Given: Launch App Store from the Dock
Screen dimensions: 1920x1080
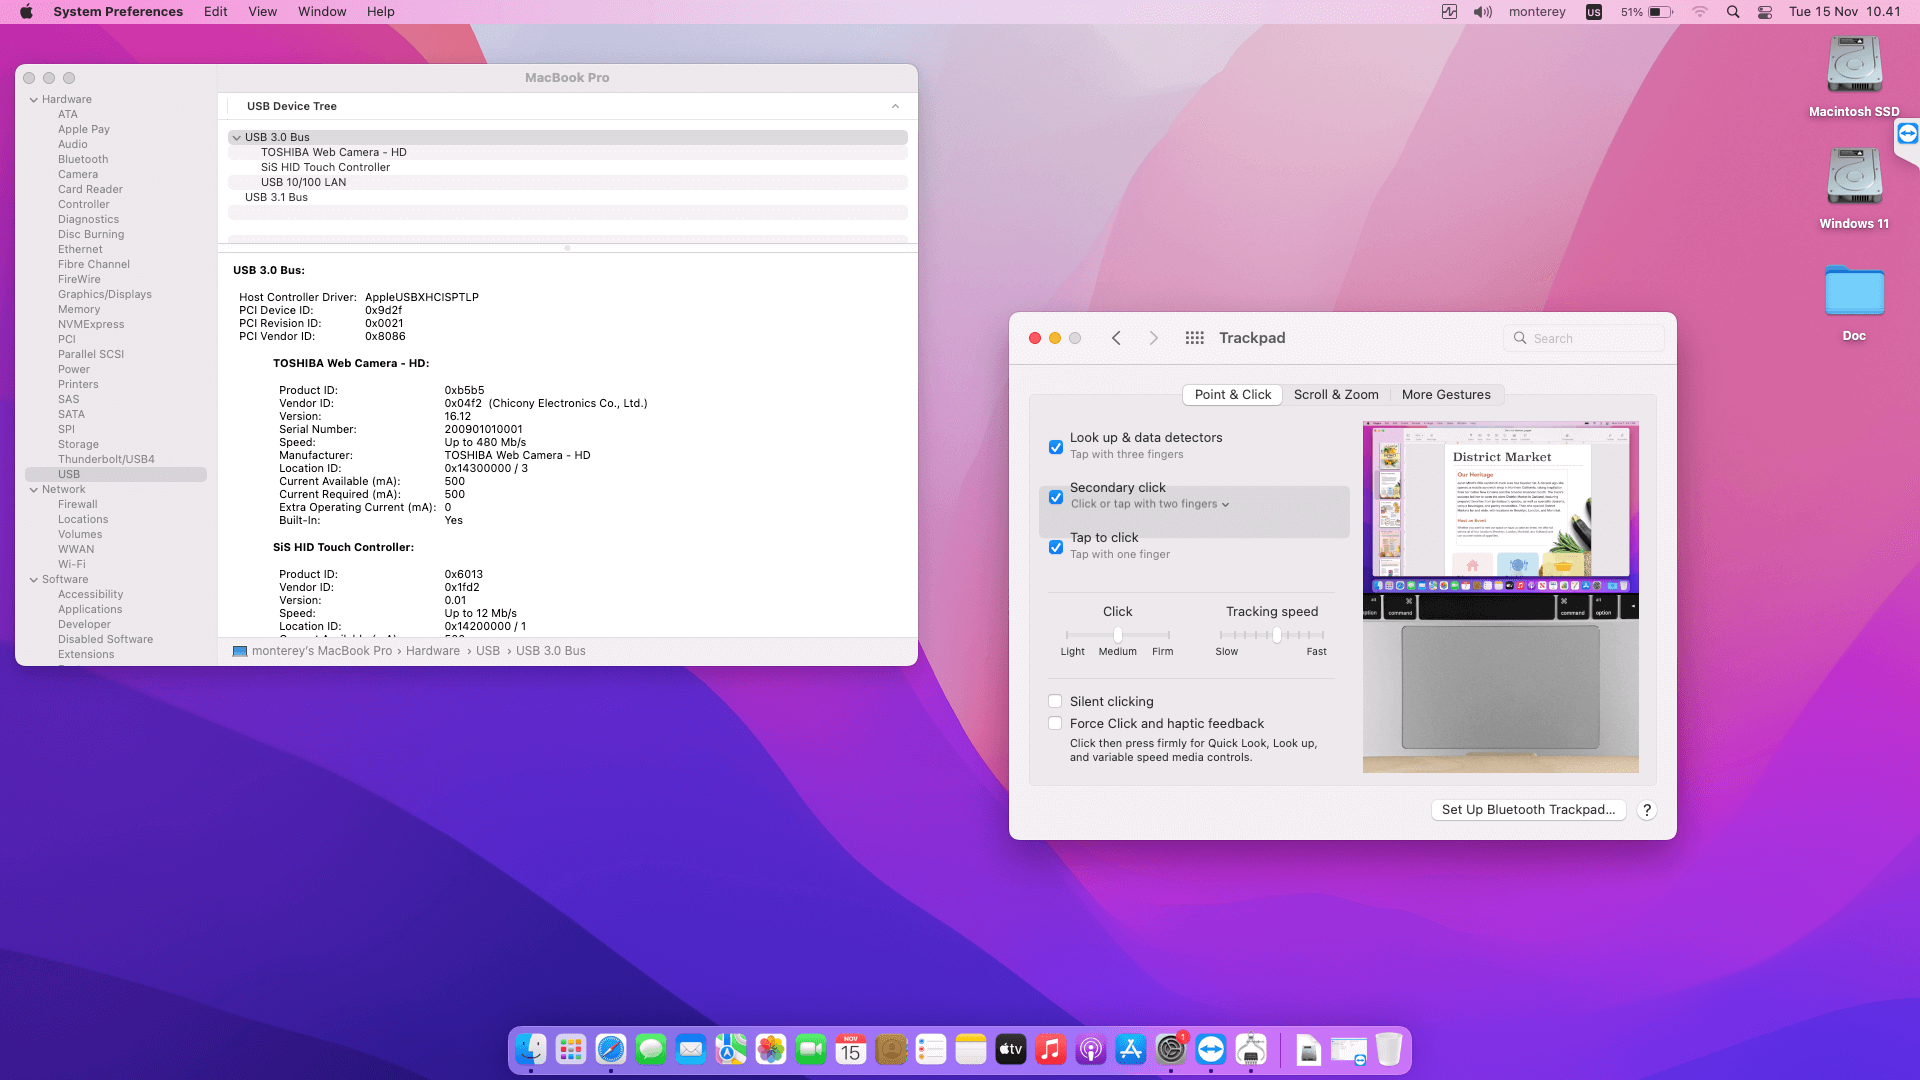Looking at the screenshot, I should tap(1131, 1049).
